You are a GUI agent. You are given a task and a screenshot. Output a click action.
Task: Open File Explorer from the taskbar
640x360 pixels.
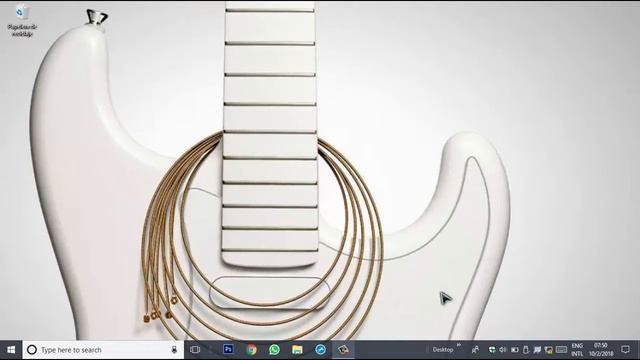(298, 350)
